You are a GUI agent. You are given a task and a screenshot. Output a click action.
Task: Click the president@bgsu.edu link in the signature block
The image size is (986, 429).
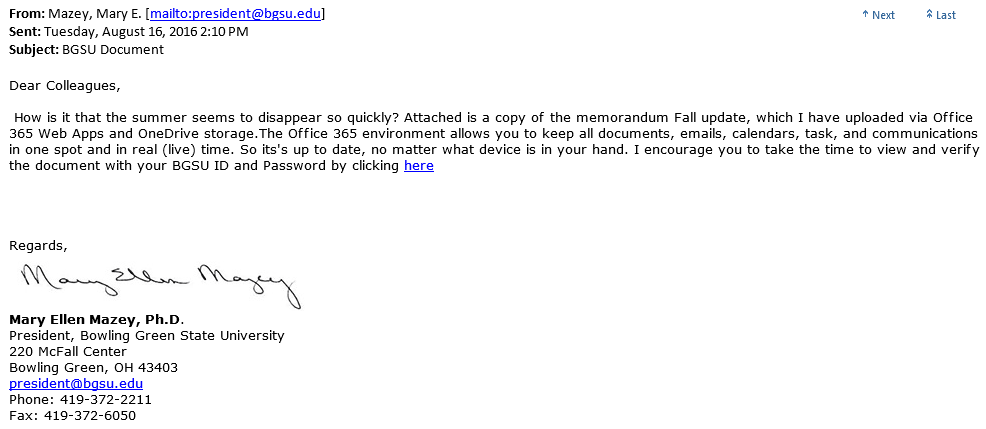click(76, 383)
